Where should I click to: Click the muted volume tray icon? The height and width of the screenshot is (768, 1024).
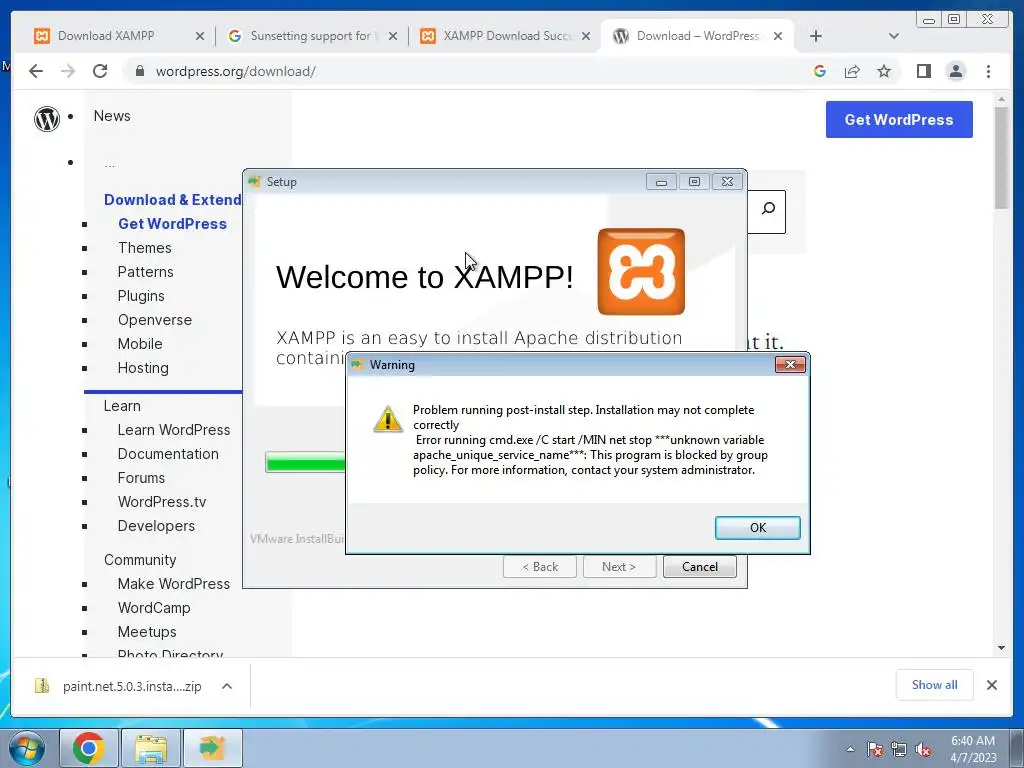pos(923,750)
